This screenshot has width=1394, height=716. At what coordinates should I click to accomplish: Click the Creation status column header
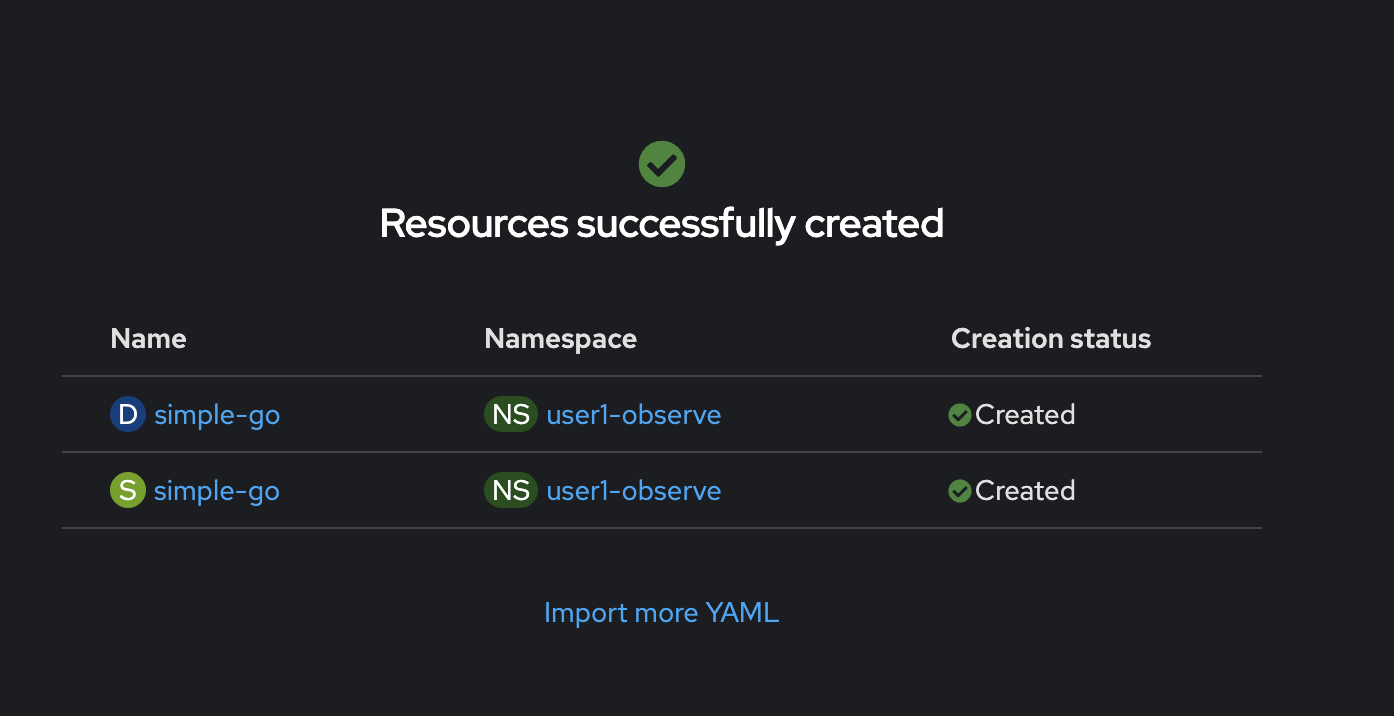[1051, 339]
